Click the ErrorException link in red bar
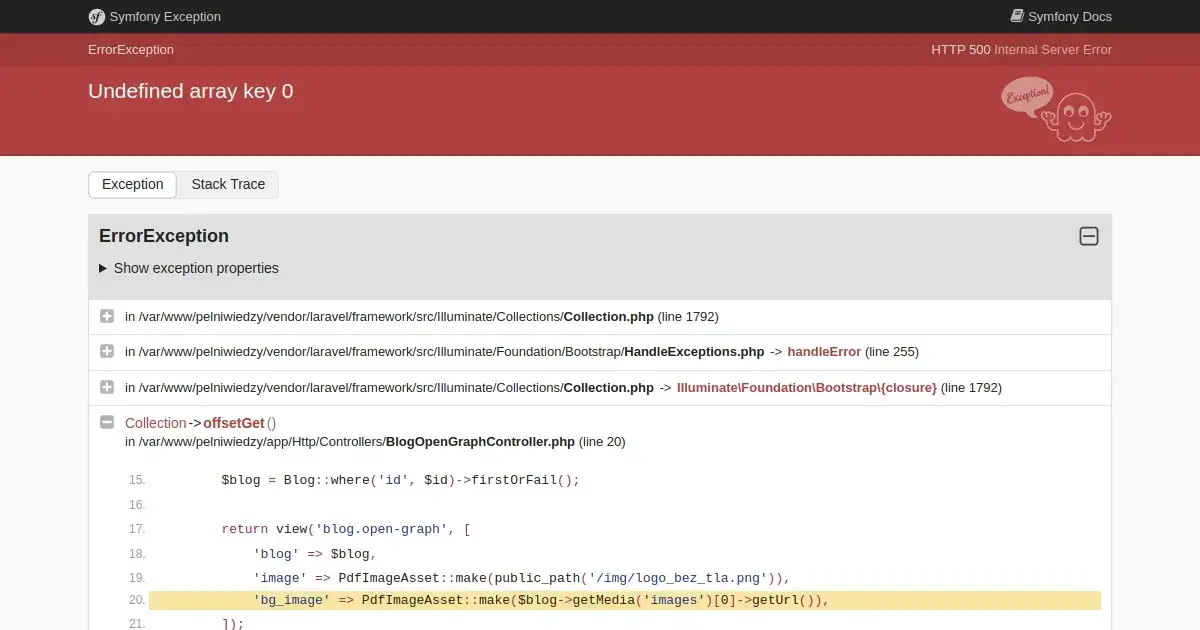The height and width of the screenshot is (630, 1200). [x=130, y=49]
